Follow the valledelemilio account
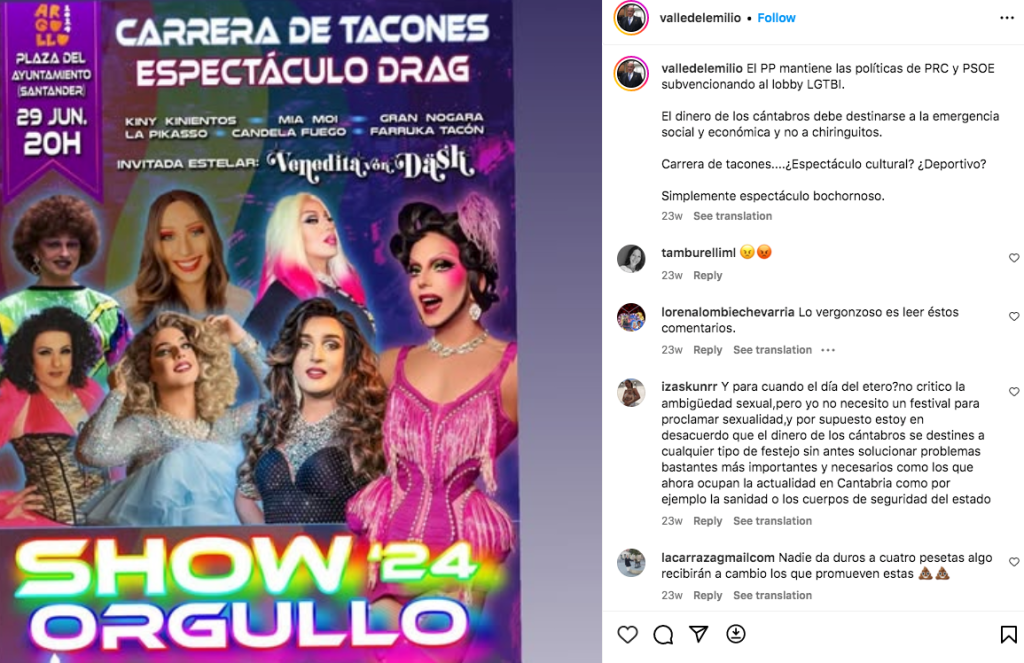The image size is (1024, 663). (x=776, y=18)
